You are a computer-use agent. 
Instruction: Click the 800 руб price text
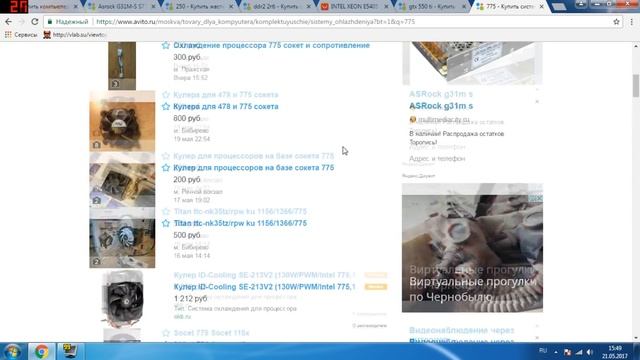pos(187,118)
